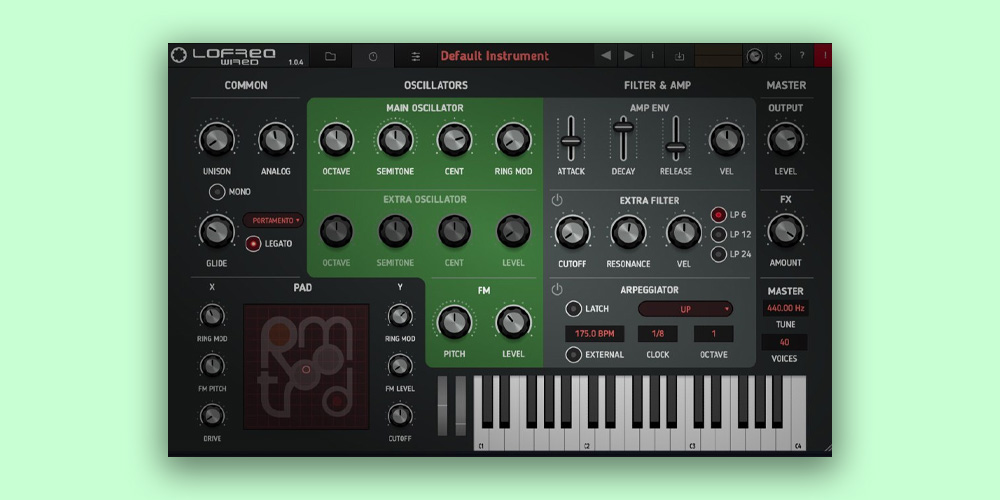
Task: Click the Y axis Cutoff knob
Action: click(x=400, y=415)
